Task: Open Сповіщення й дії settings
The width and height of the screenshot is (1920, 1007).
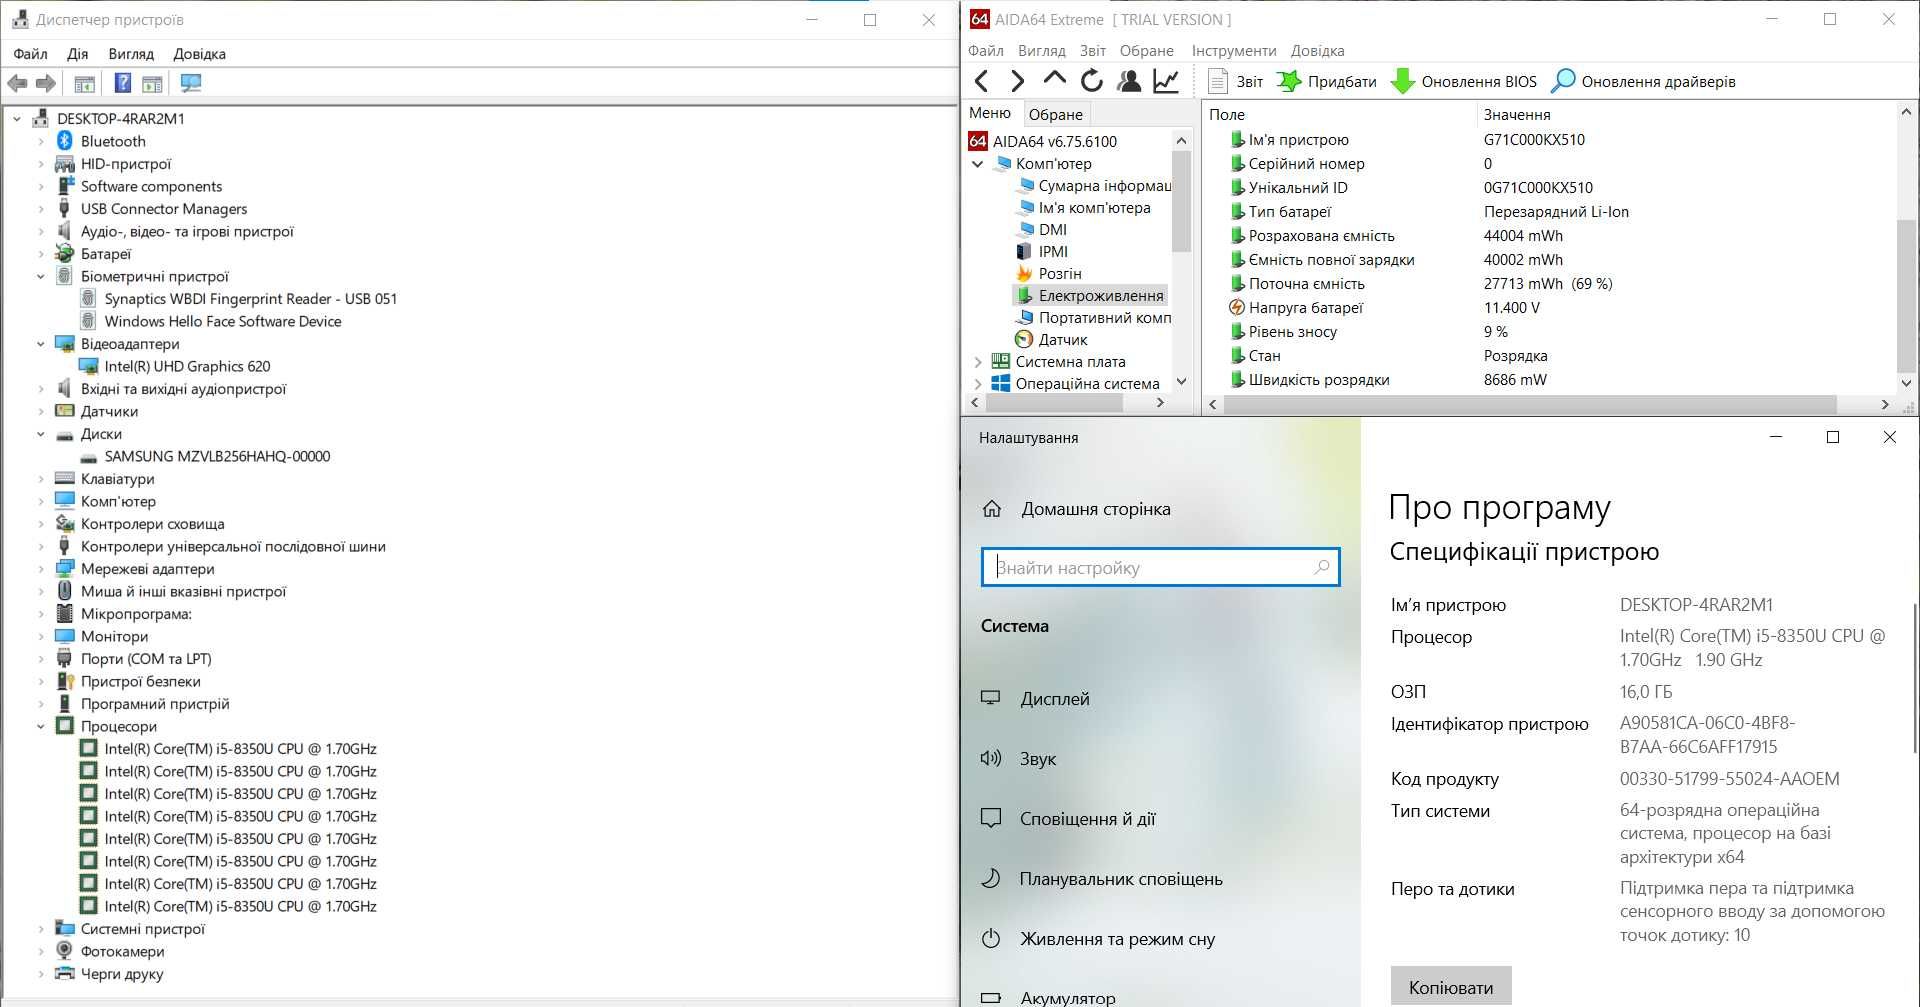Action: pos(1087,819)
